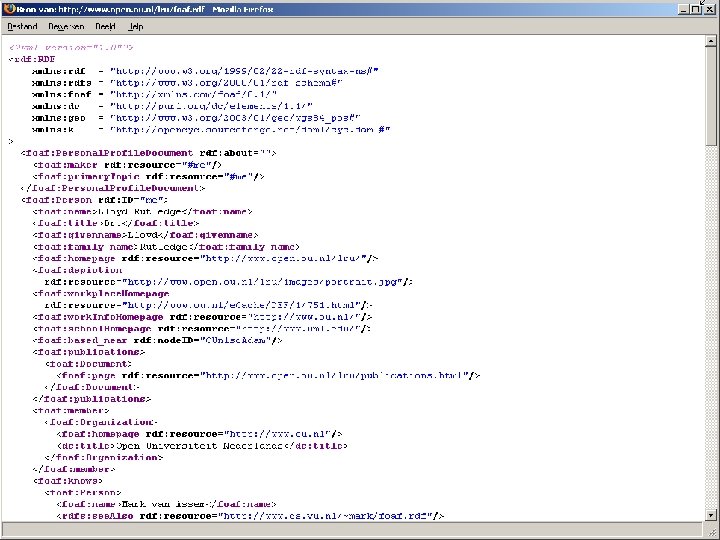
Task: Click the opening foaf:knows tag
Action: pos(68,481)
